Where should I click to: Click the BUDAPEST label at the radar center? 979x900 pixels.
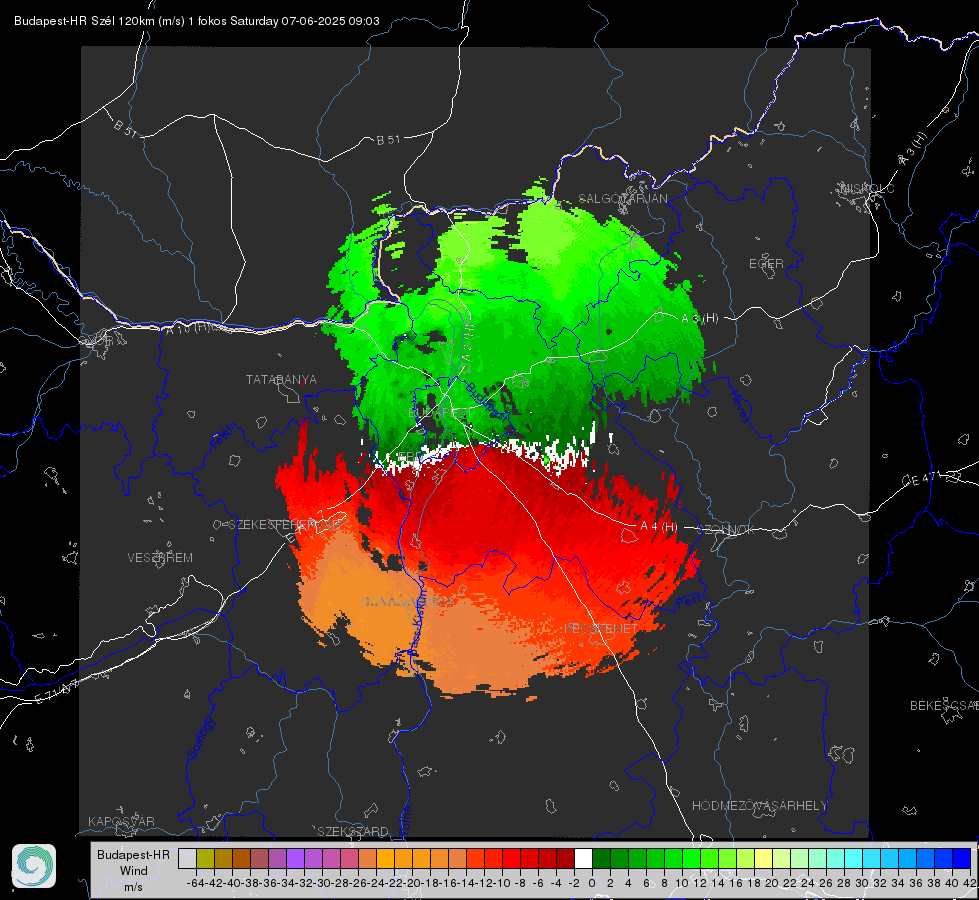440,413
